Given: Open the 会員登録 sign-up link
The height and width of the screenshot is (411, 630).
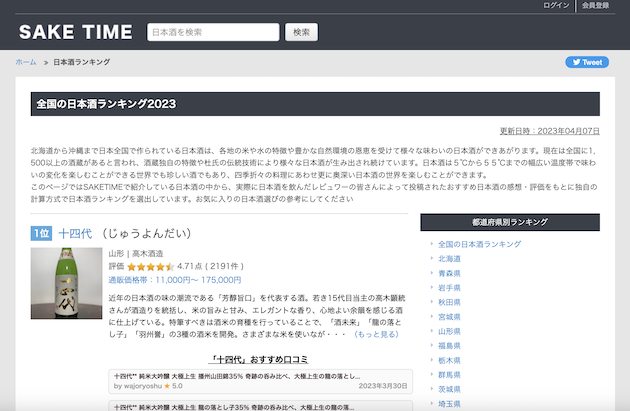Looking at the screenshot, I should [595, 5].
